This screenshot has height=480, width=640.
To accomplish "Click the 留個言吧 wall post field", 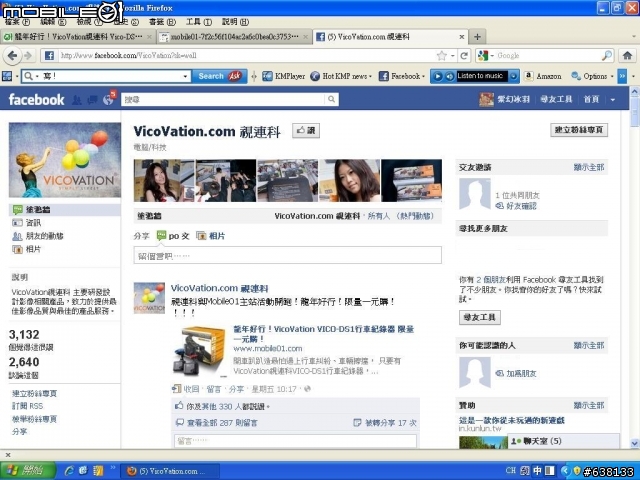I will click(287, 256).
